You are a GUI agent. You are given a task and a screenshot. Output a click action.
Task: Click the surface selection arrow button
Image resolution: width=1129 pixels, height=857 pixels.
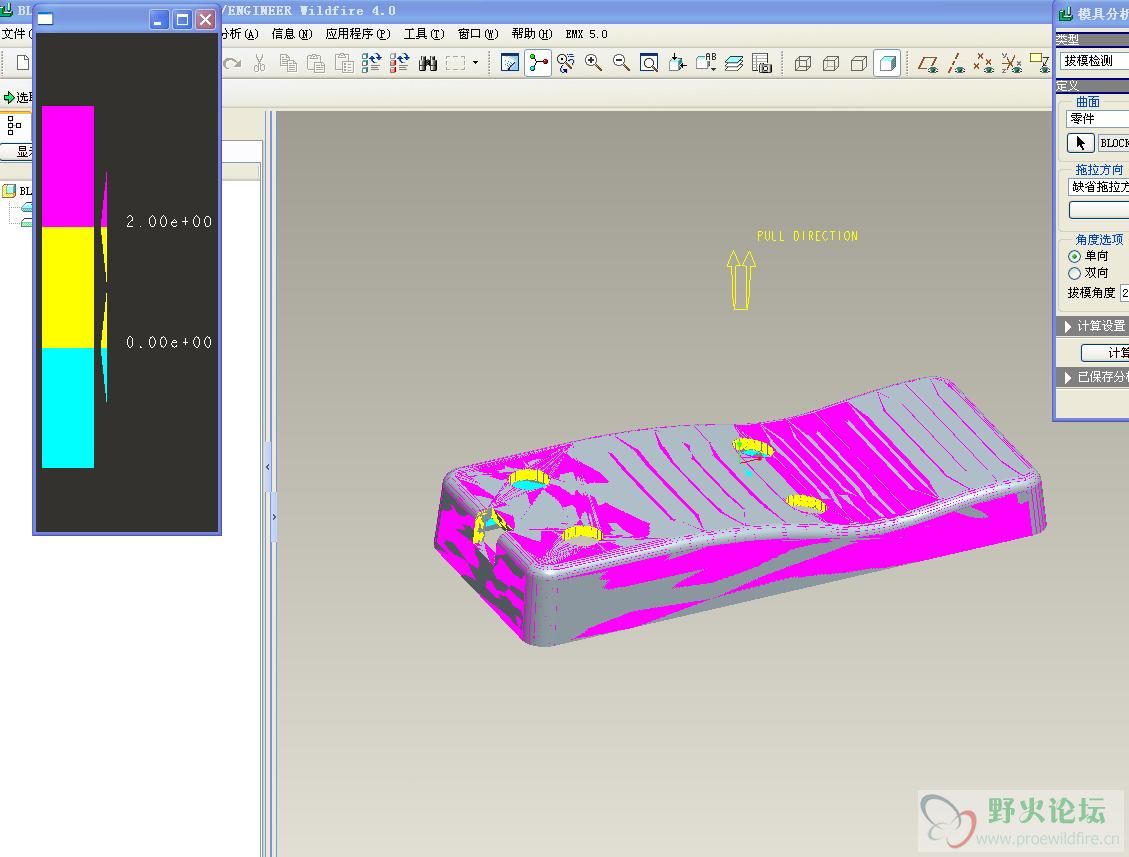pos(1081,143)
